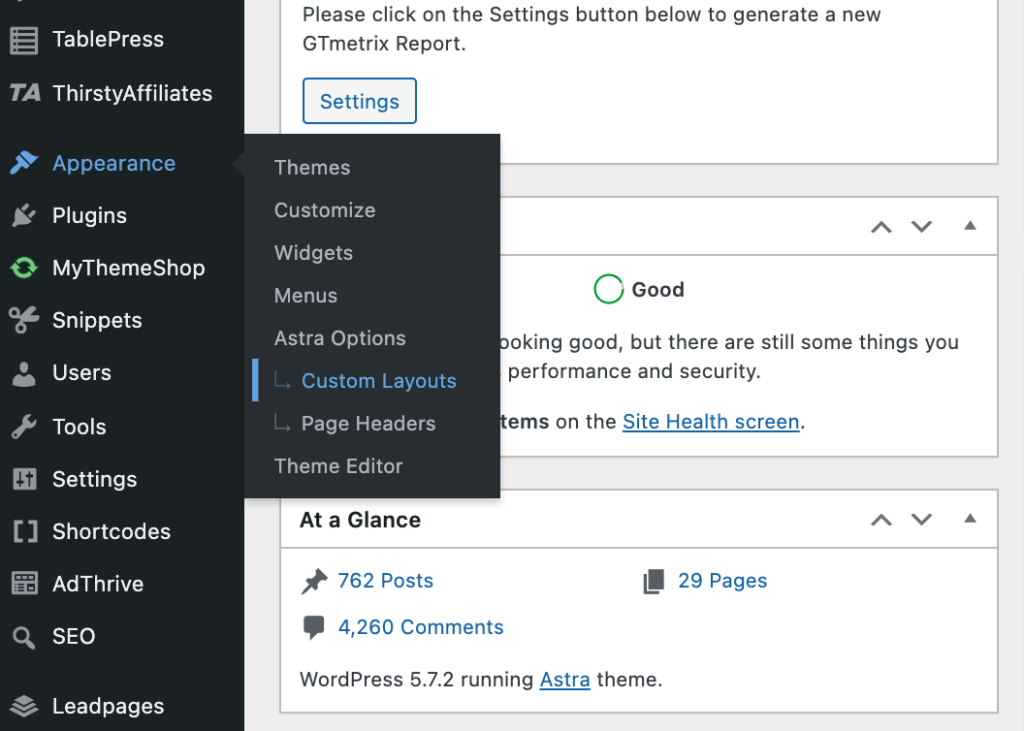Open Settings in the sidebar menu
Screen dimensions: 1024x731
click(x=95, y=479)
